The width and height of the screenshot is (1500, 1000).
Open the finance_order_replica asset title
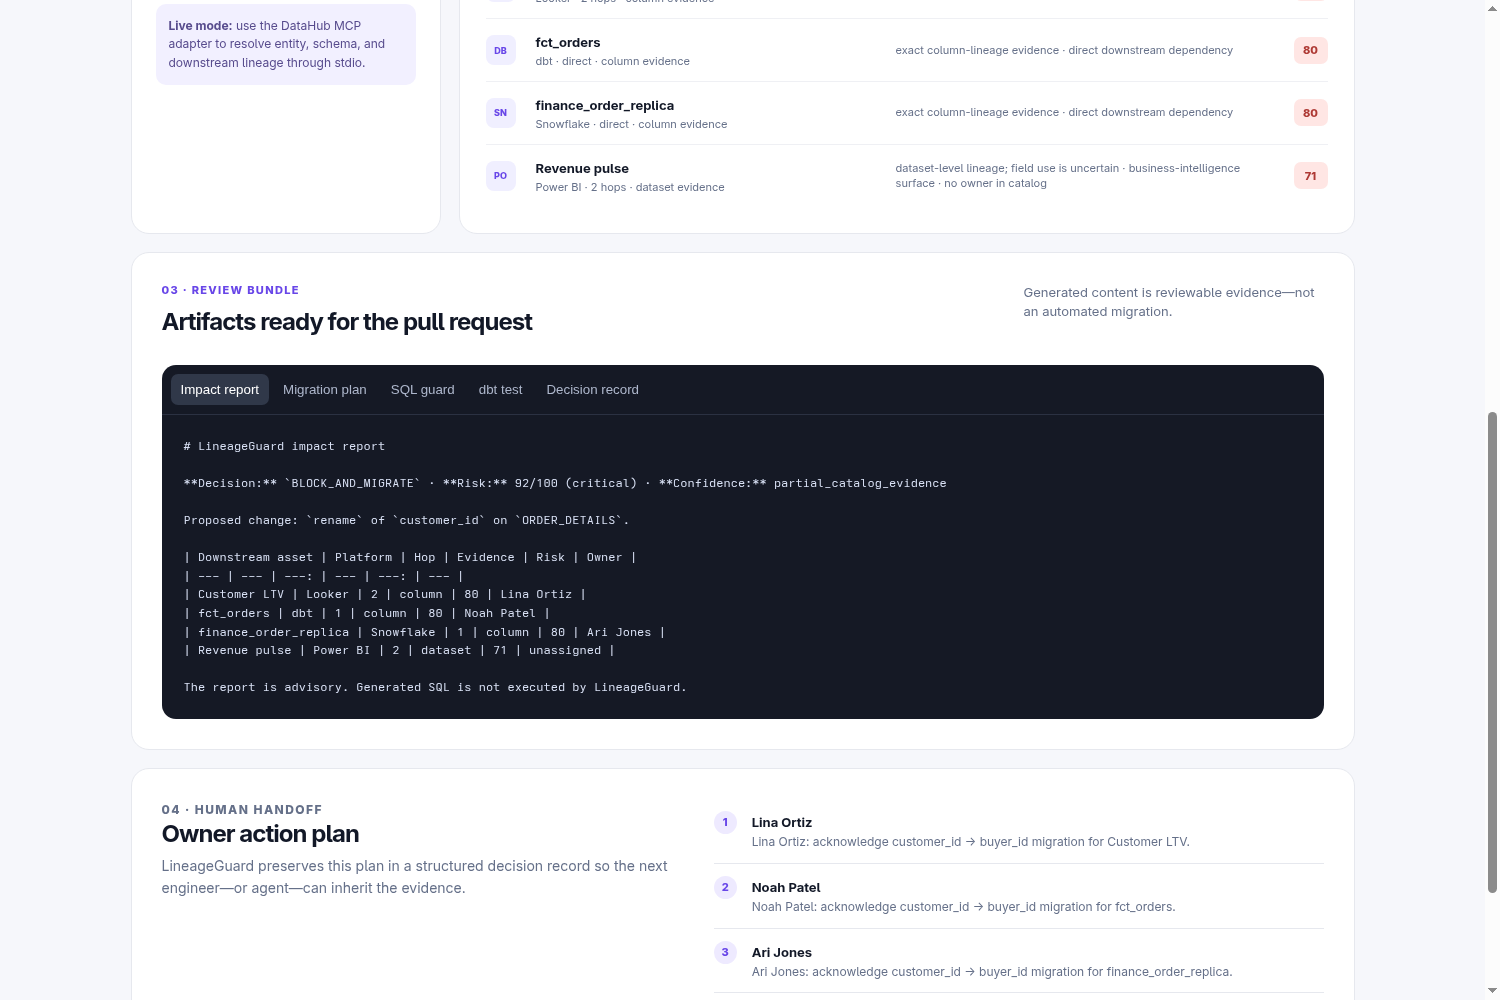tap(605, 106)
